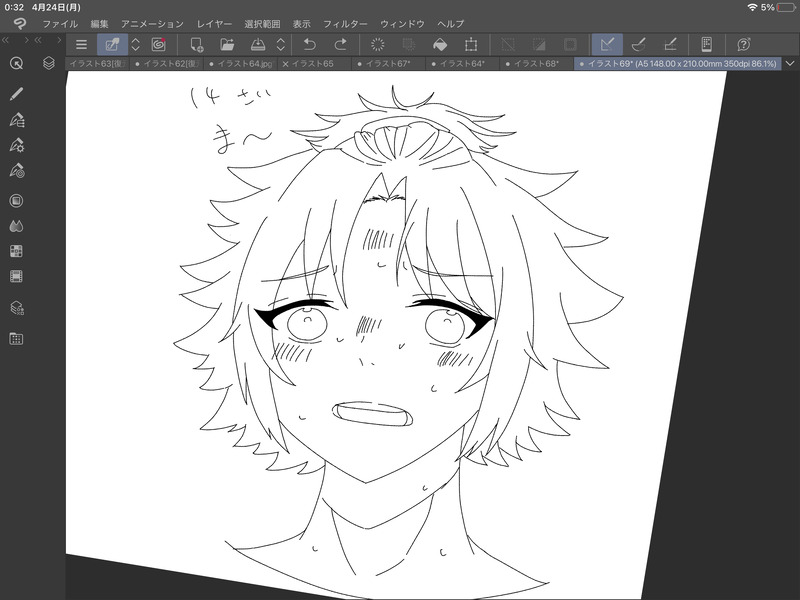Screen dimensions: 800x600
Task: Save the current illustration
Action: tap(258, 44)
